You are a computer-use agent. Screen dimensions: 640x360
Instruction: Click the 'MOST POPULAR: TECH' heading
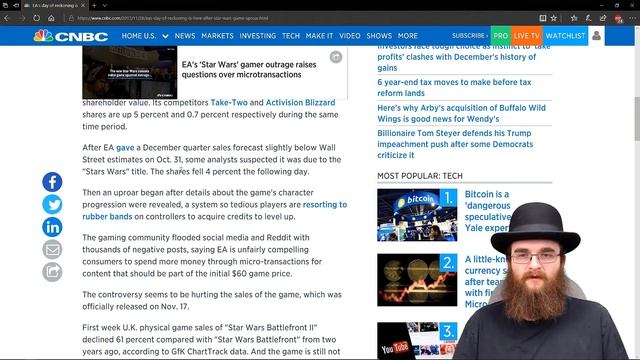tap(420, 176)
